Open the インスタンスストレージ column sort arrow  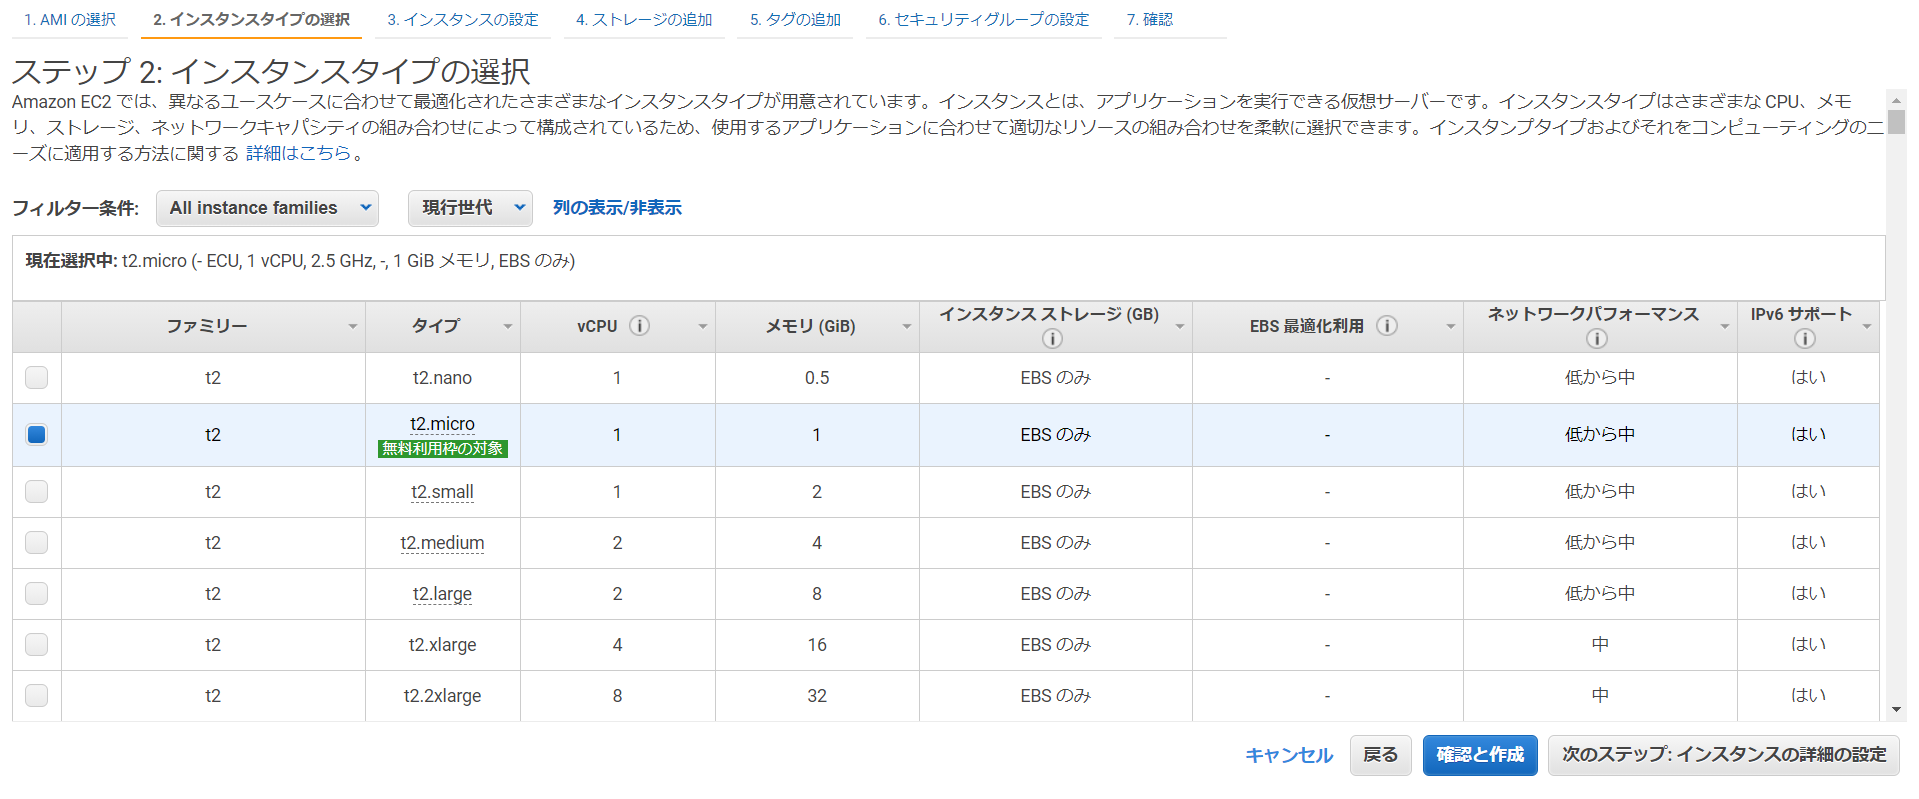[1180, 327]
